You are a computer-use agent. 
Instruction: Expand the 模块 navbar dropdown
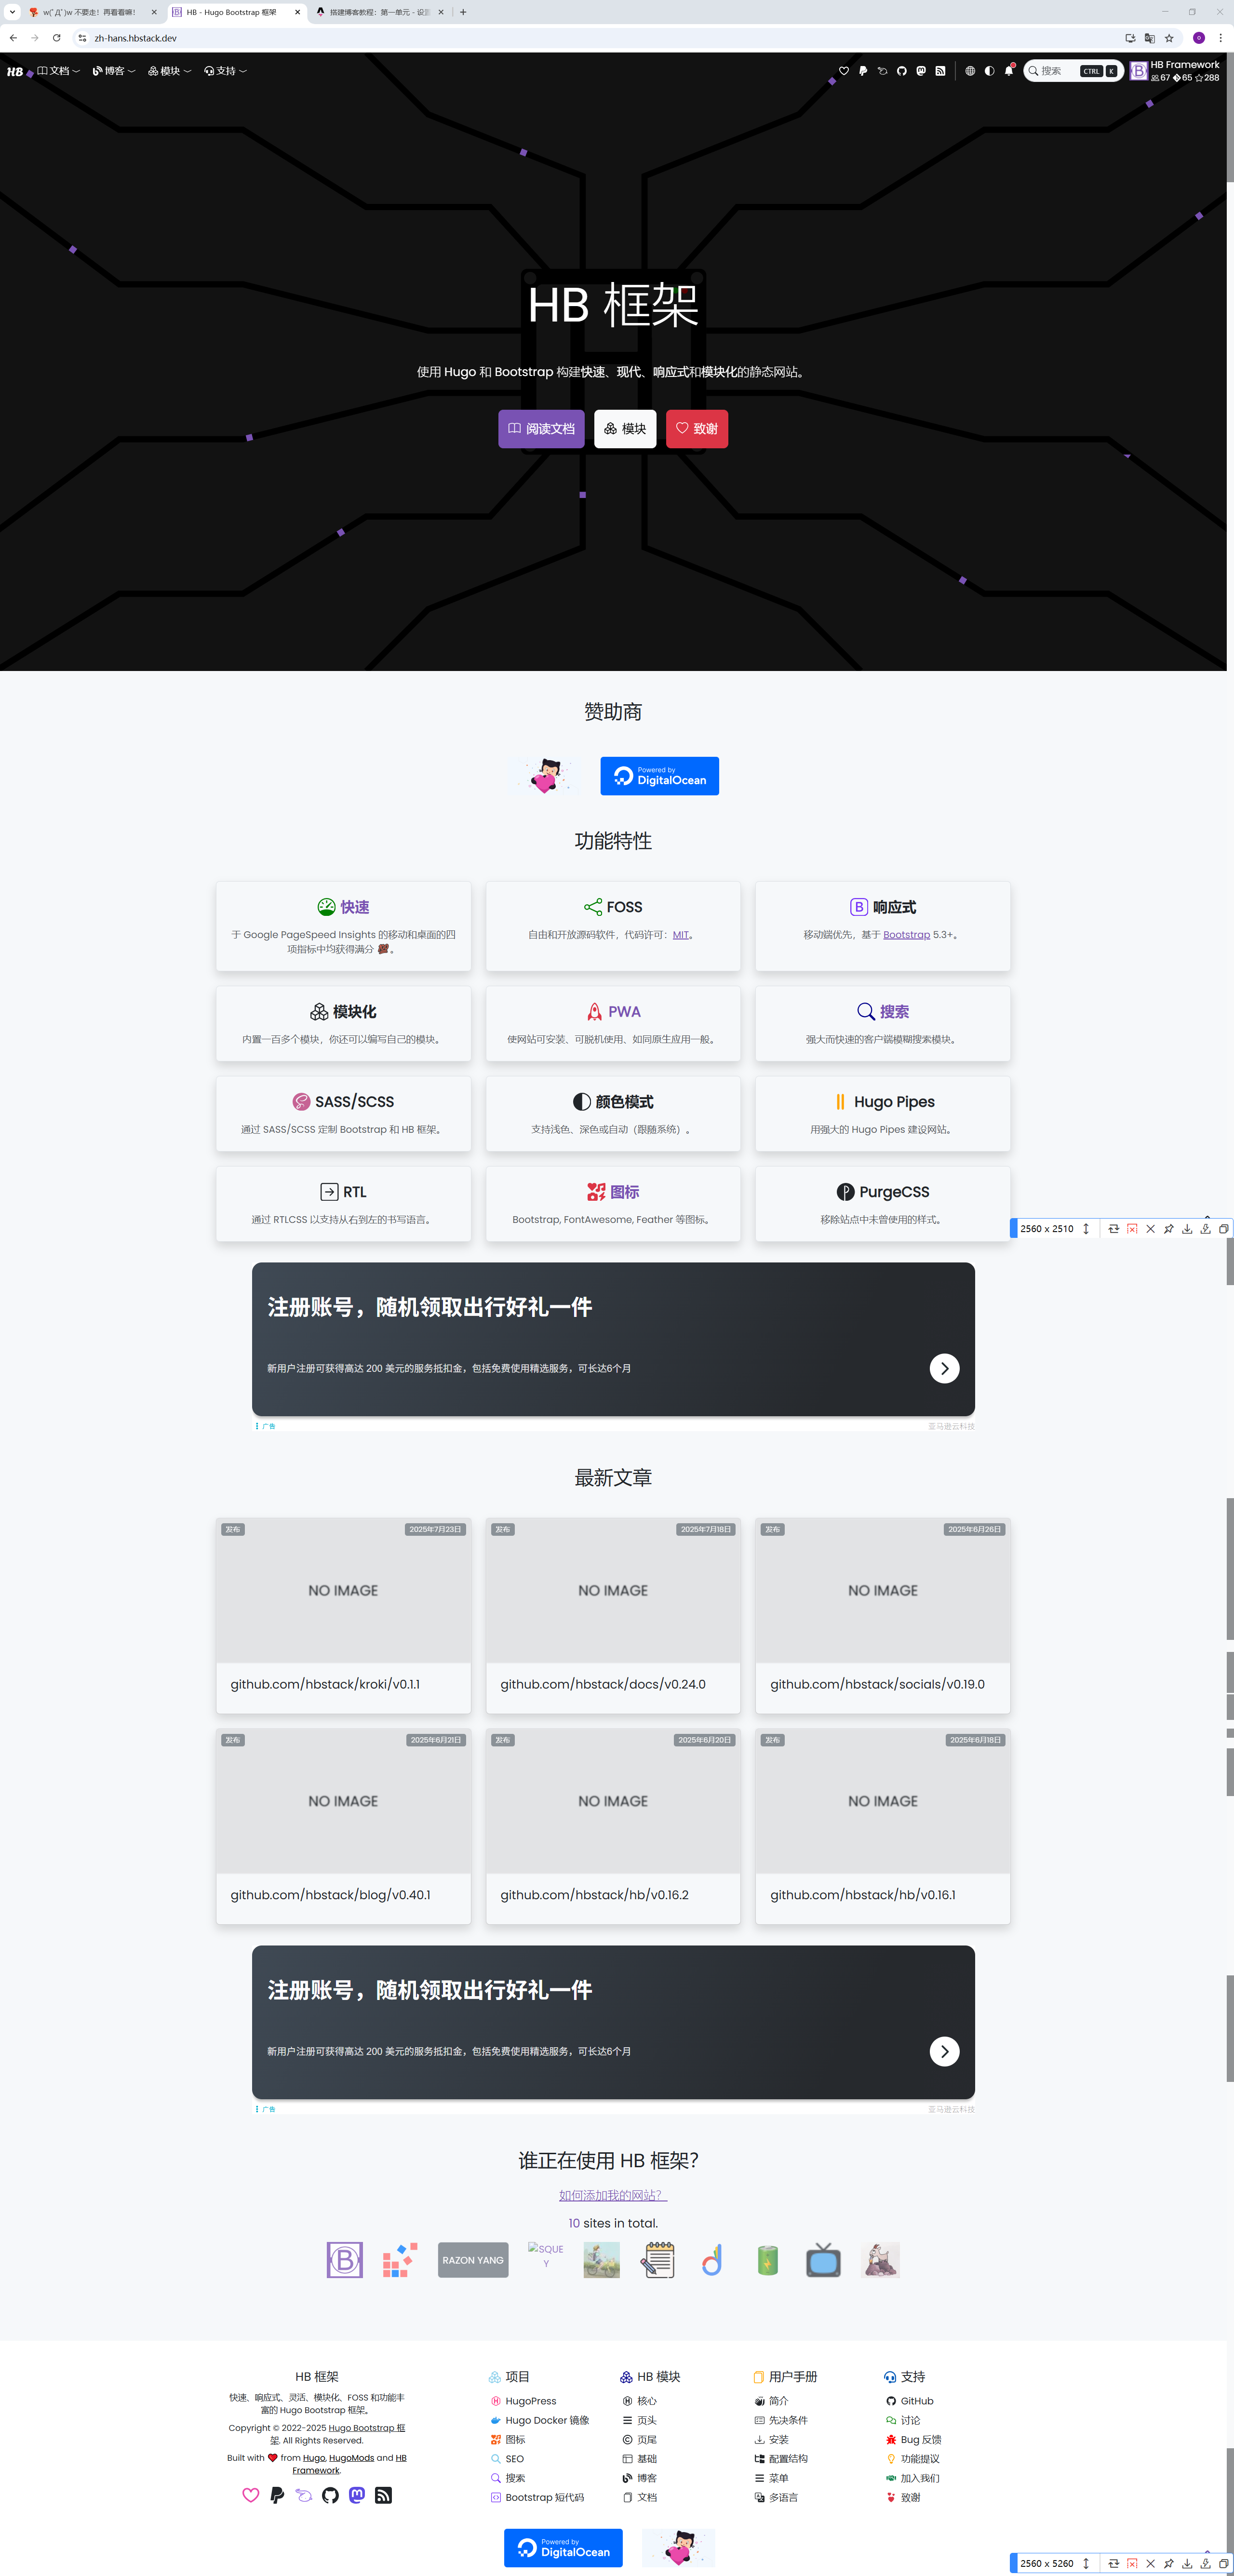tap(169, 71)
